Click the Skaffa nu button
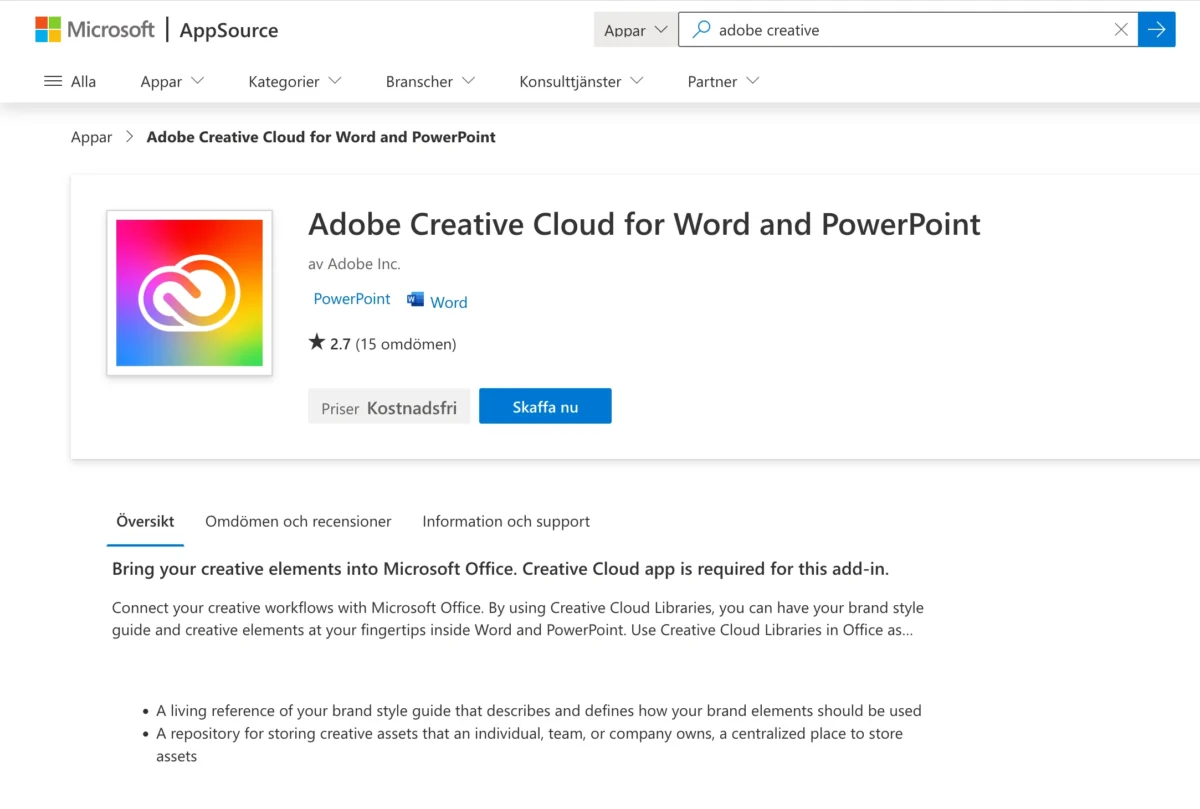This screenshot has width=1200, height=809. (545, 406)
